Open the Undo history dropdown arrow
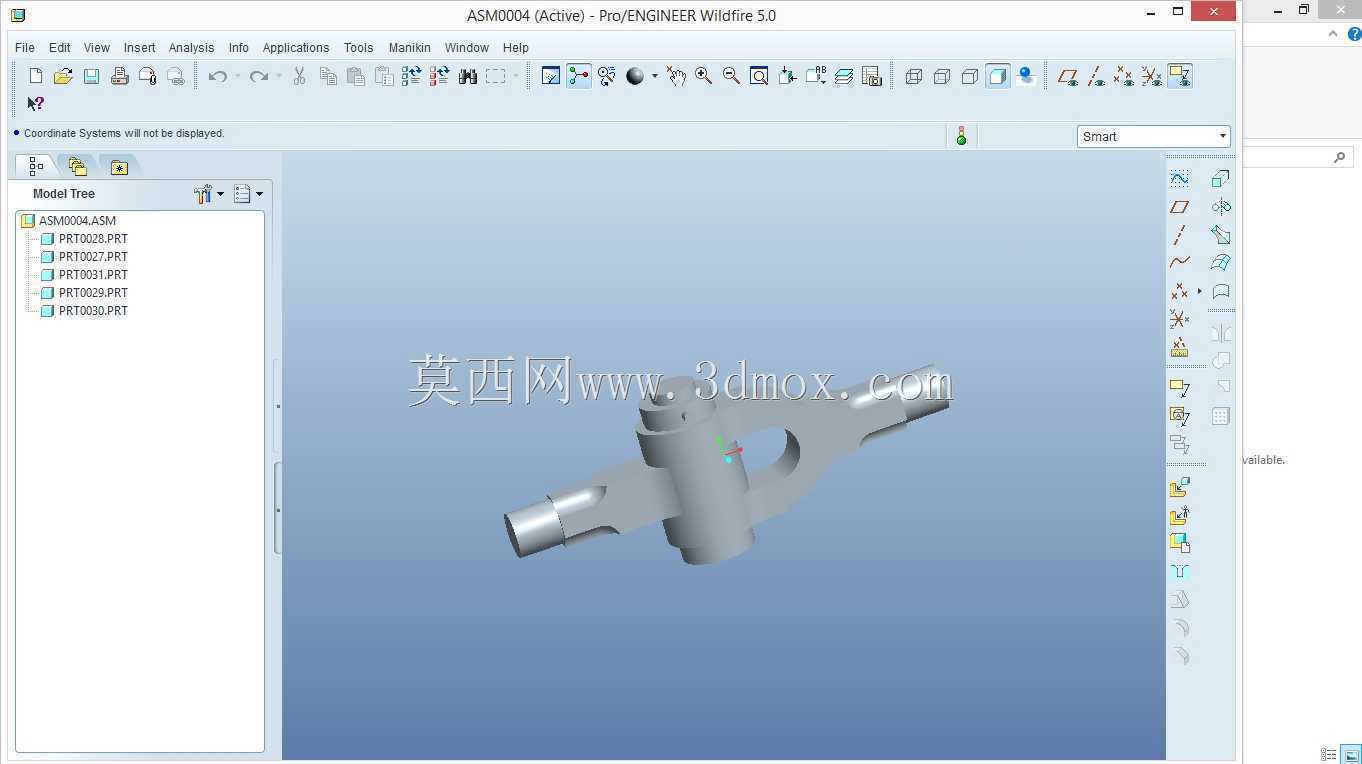1362x764 pixels. (237, 76)
